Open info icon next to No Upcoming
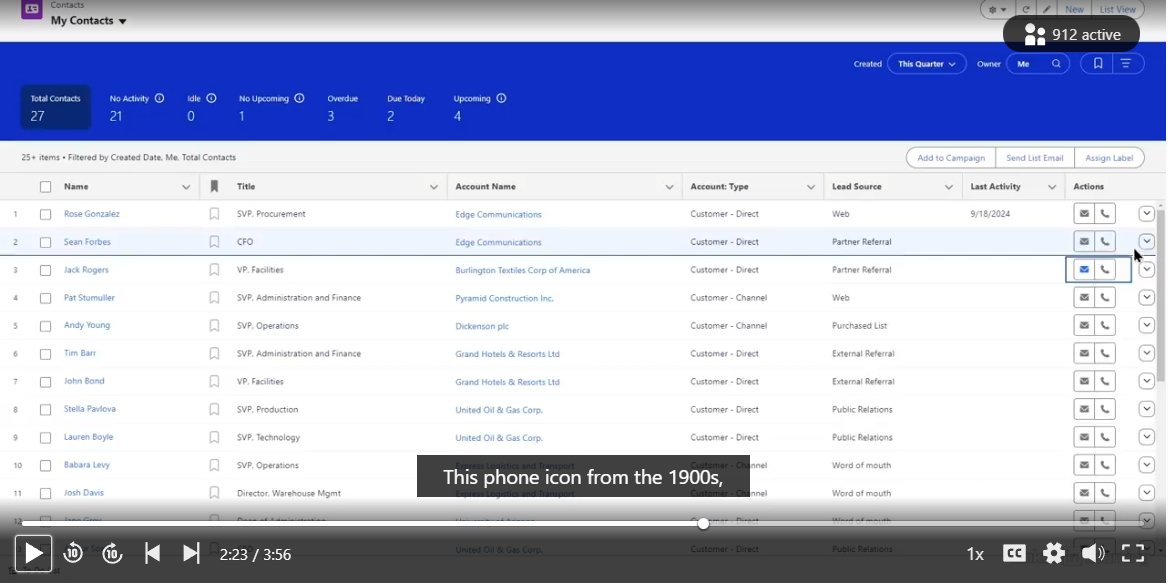The height and width of the screenshot is (585, 1168). pos(299,98)
